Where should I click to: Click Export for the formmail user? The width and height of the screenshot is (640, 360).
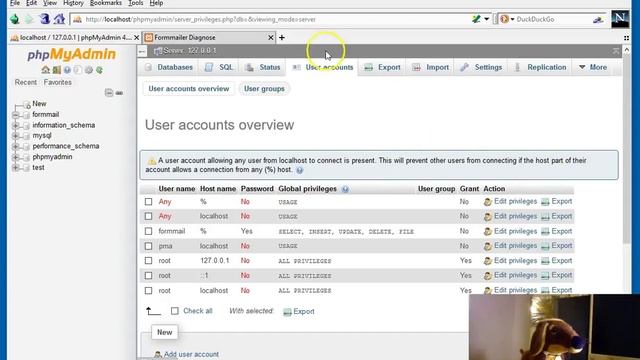click(x=557, y=231)
